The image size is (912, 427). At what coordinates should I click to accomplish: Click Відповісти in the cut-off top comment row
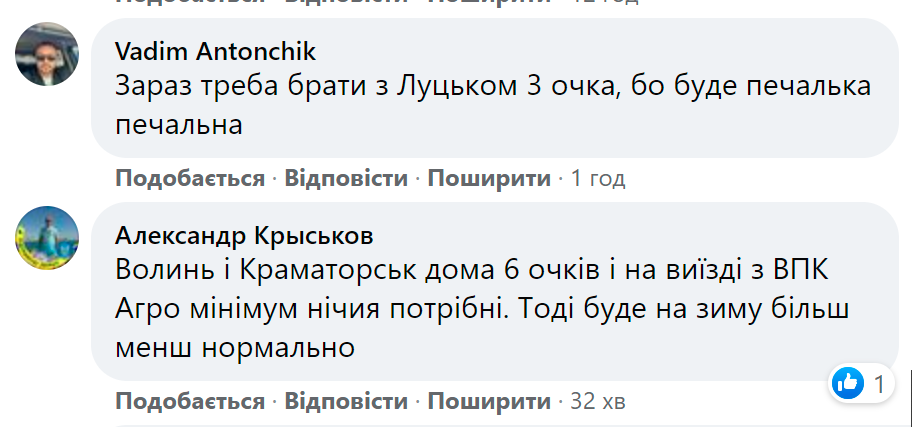coord(346,2)
